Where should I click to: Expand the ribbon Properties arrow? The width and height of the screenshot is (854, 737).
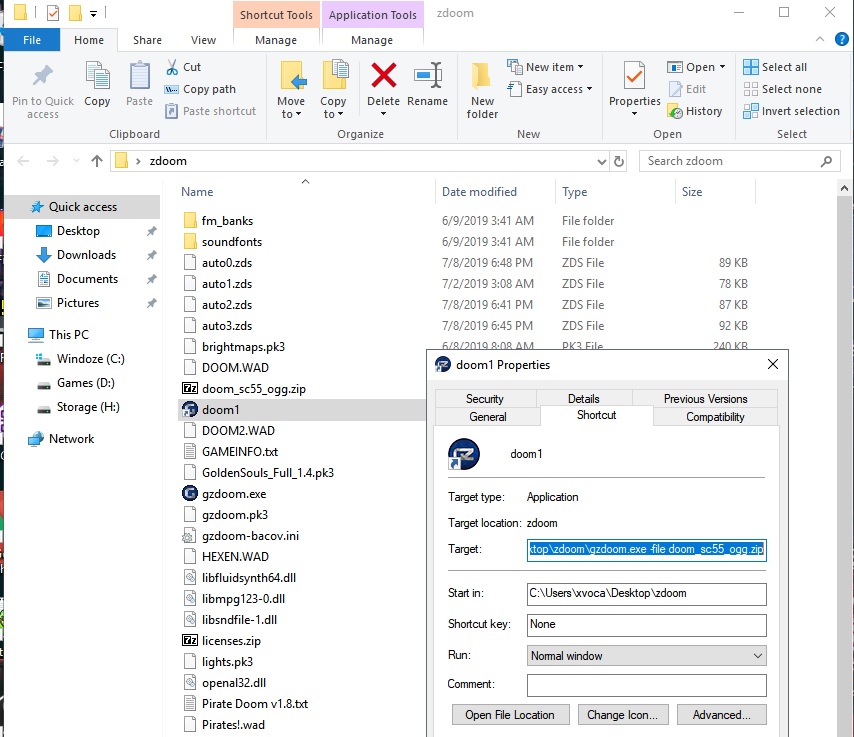click(635, 114)
